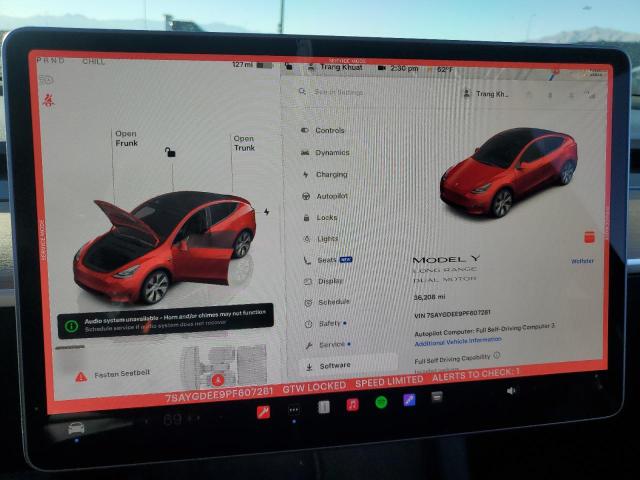The width and height of the screenshot is (640, 480).
Task: Tap the CHILL drive mode label
Action: pos(93,62)
